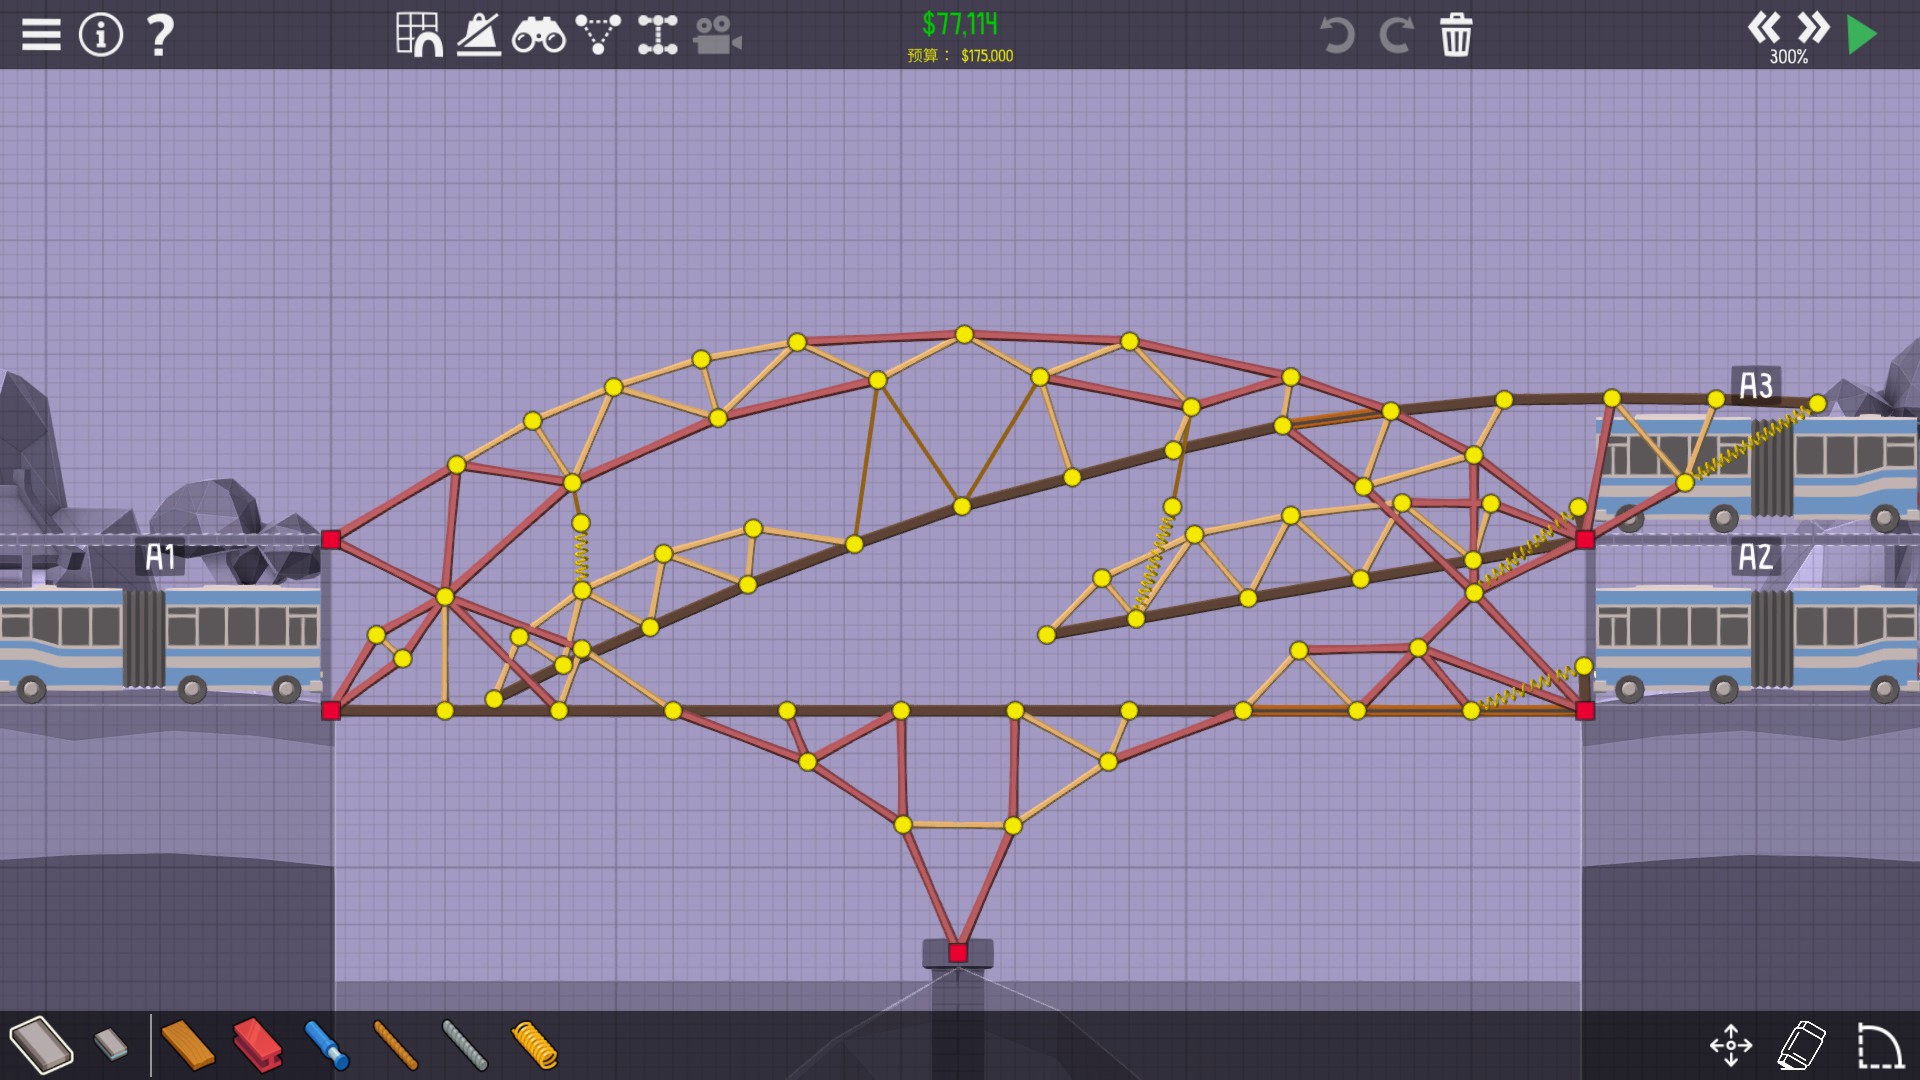
Task: Increase simulation speed with right arrows
Action: point(1813,28)
